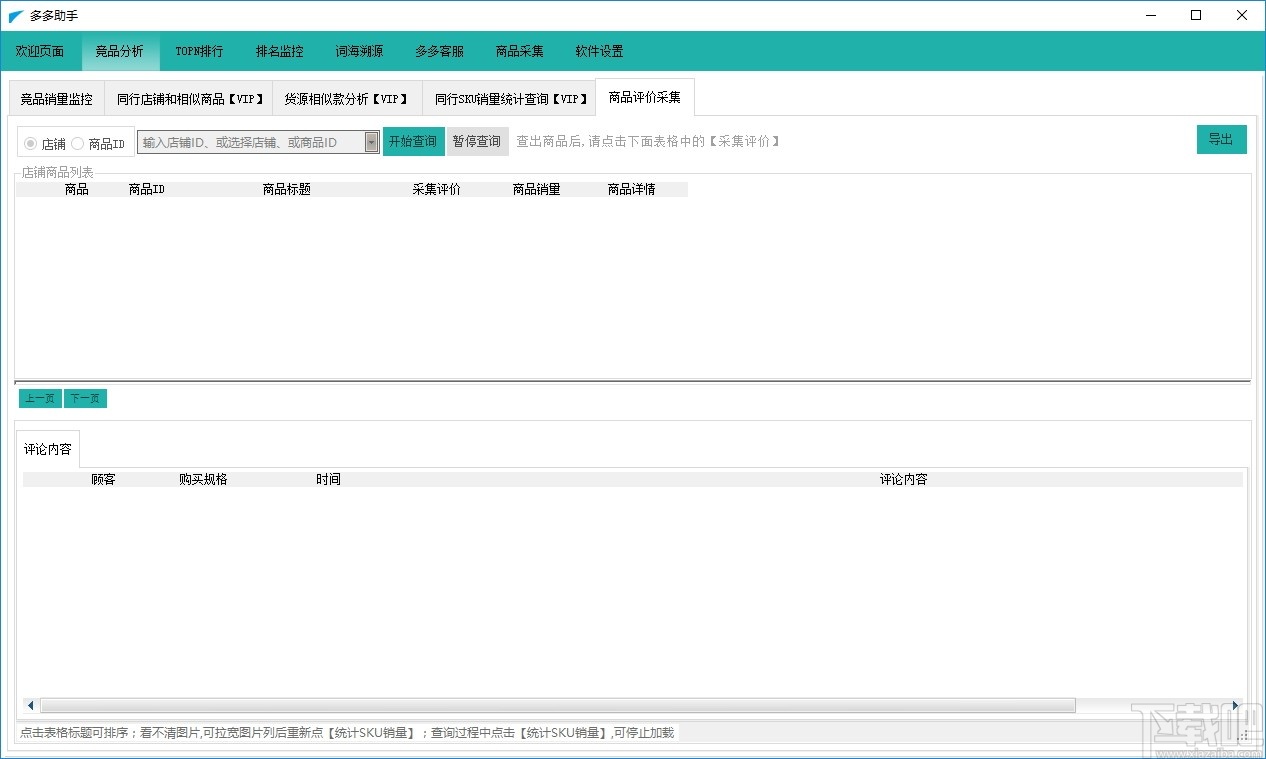The height and width of the screenshot is (759, 1266).
Task: Click the shop ID input field
Action: tap(250, 142)
